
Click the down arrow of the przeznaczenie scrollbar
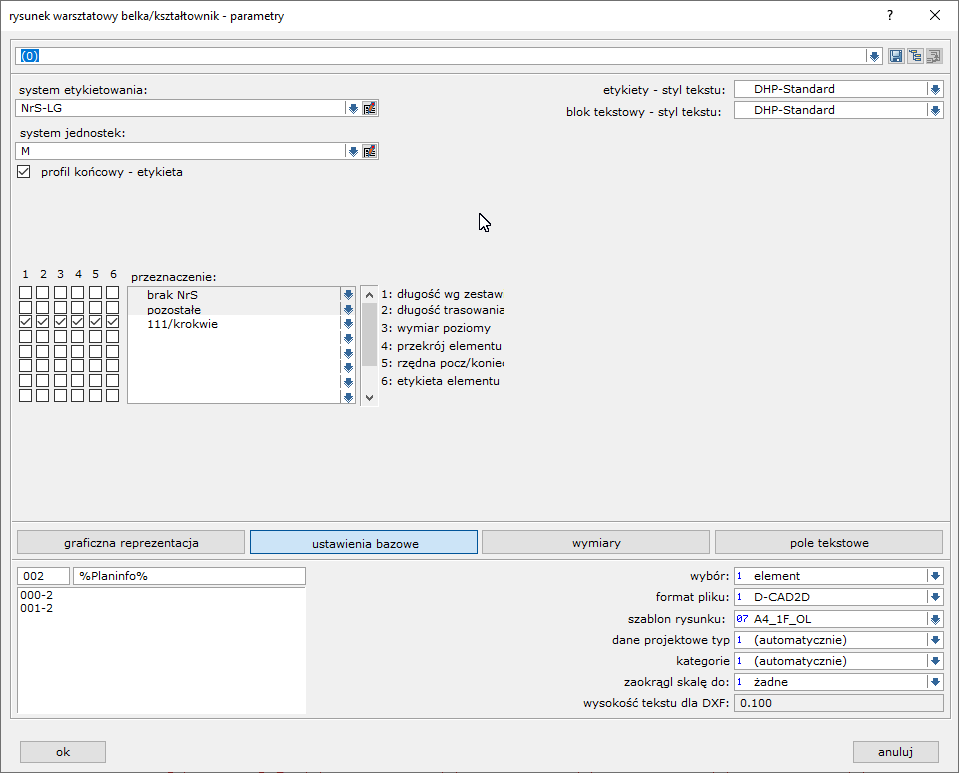(369, 398)
